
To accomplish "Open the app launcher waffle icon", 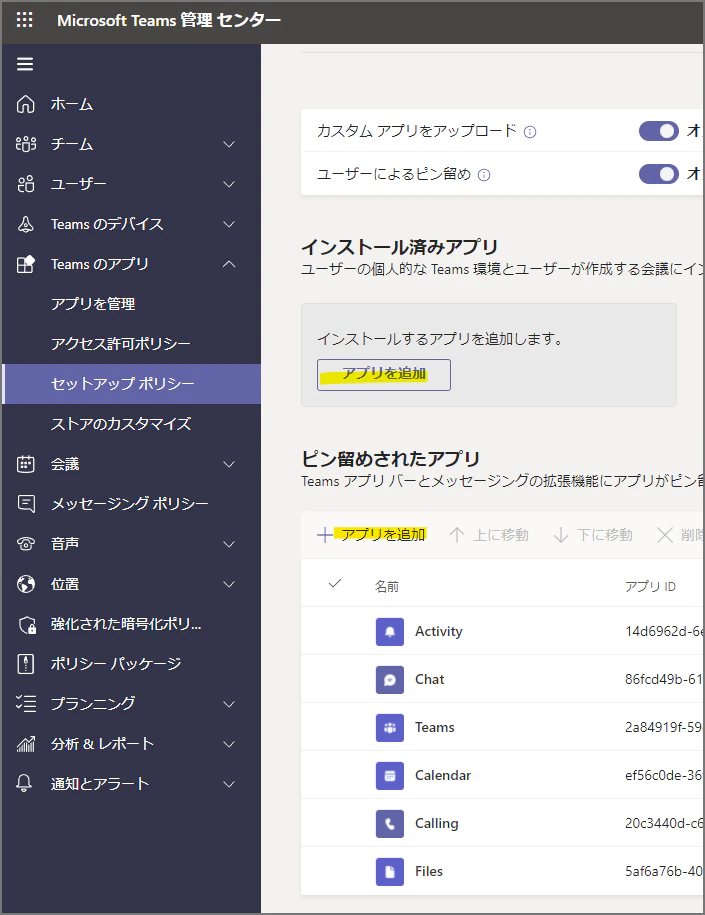I will click(x=25, y=20).
